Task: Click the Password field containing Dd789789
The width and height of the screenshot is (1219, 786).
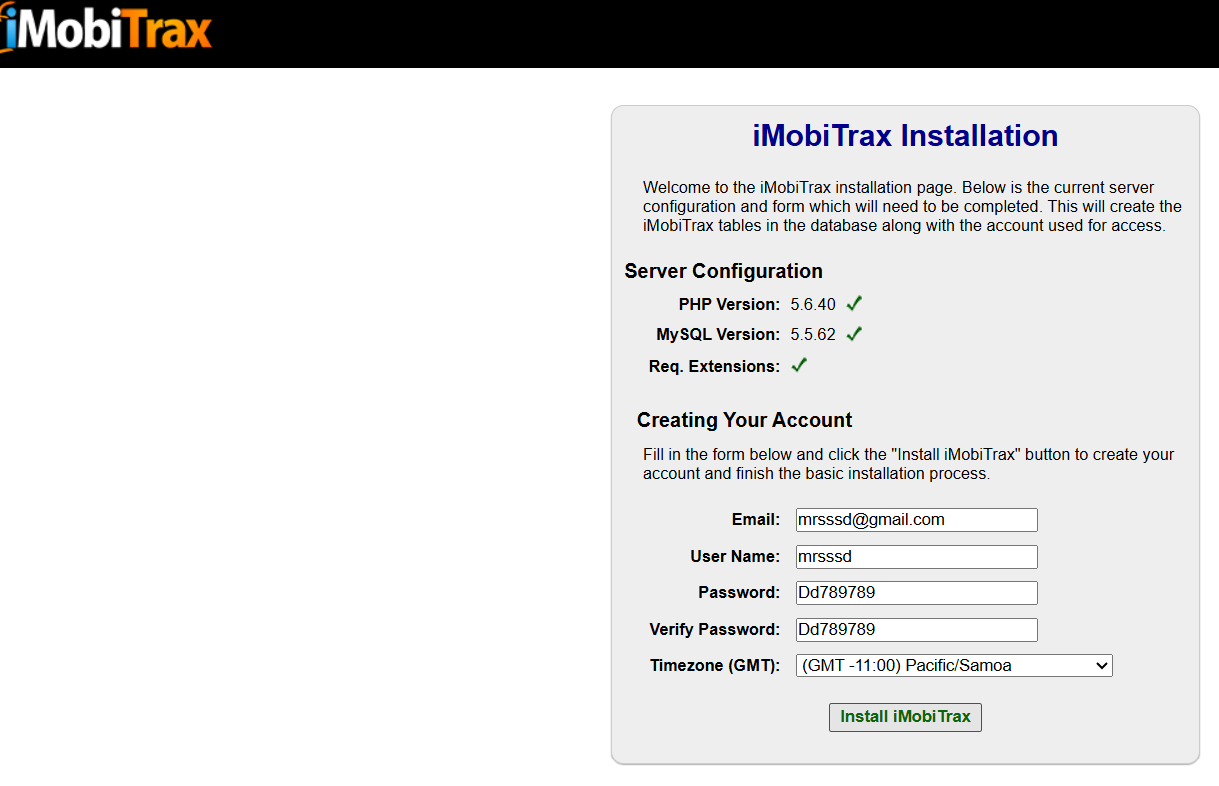Action: click(917, 593)
